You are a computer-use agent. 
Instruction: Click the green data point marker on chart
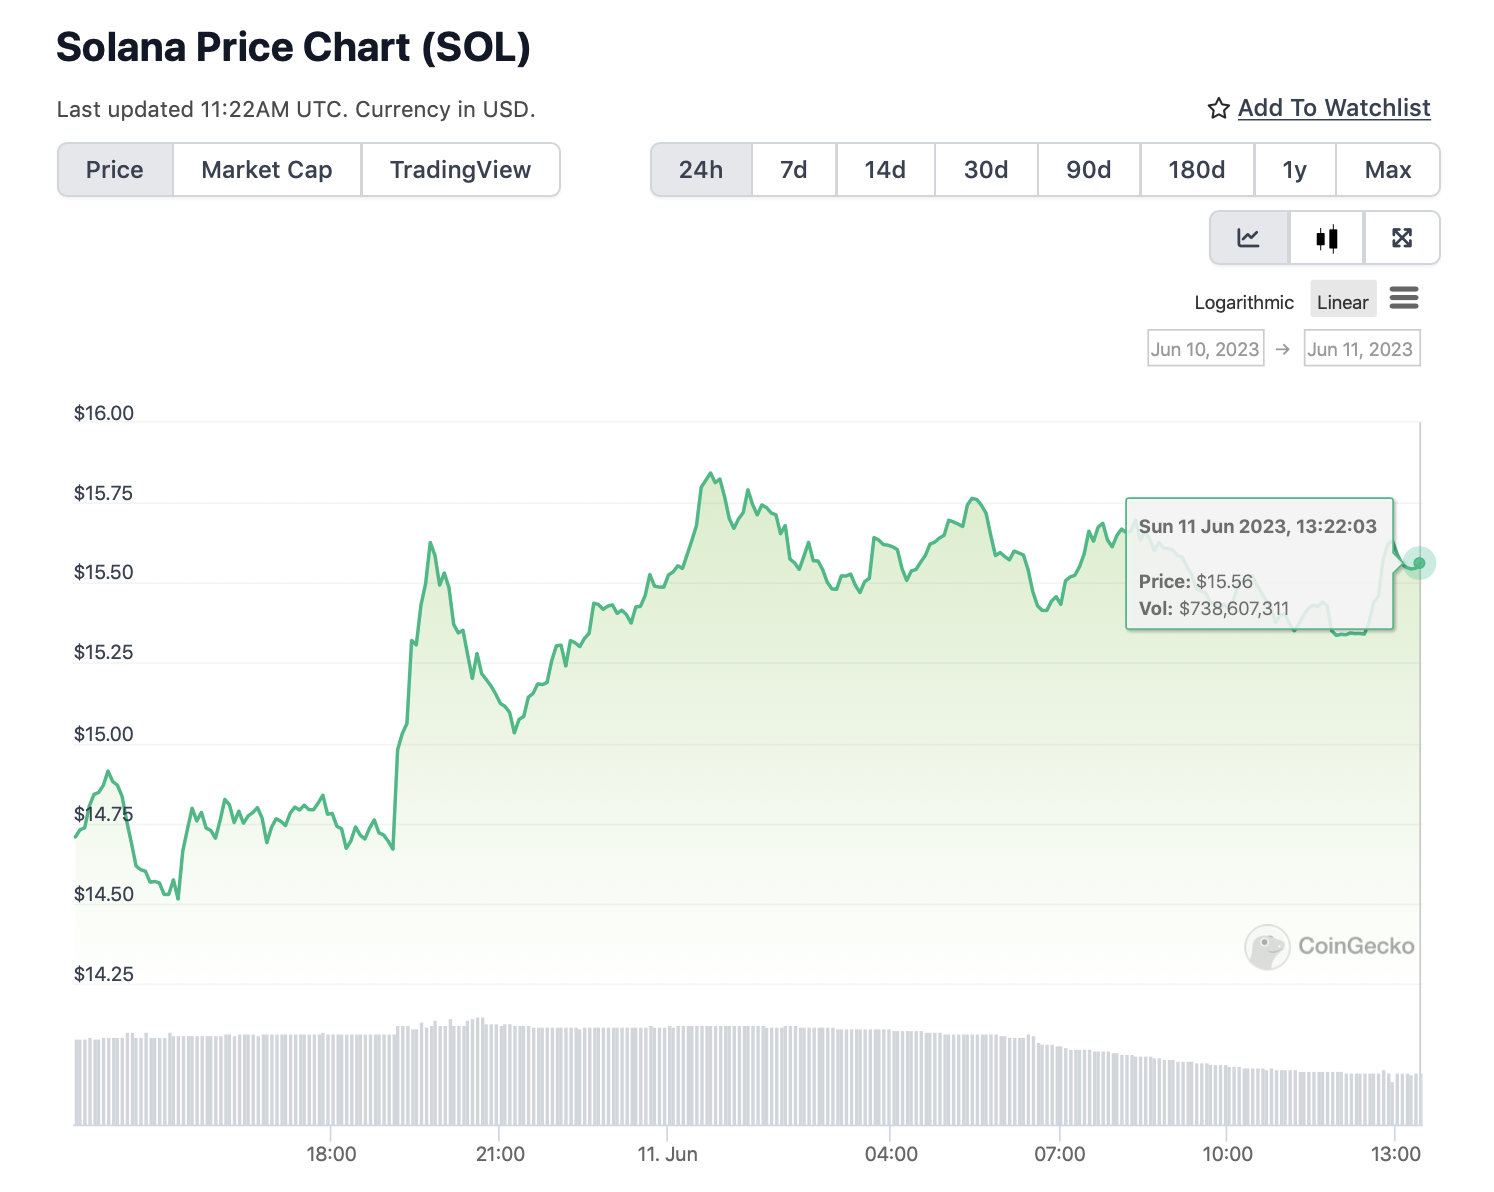pyautogui.click(x=1419, y=563)
